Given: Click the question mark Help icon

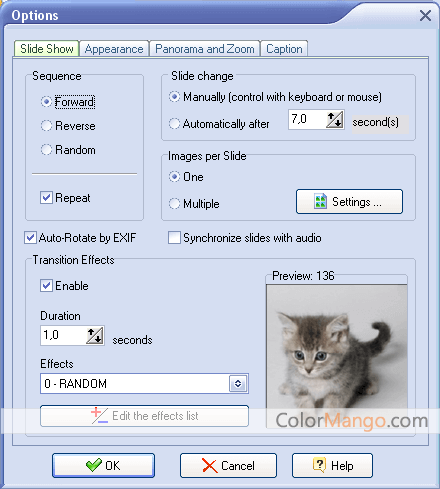Looking at the screenshot, I should (x=319, y=465).
